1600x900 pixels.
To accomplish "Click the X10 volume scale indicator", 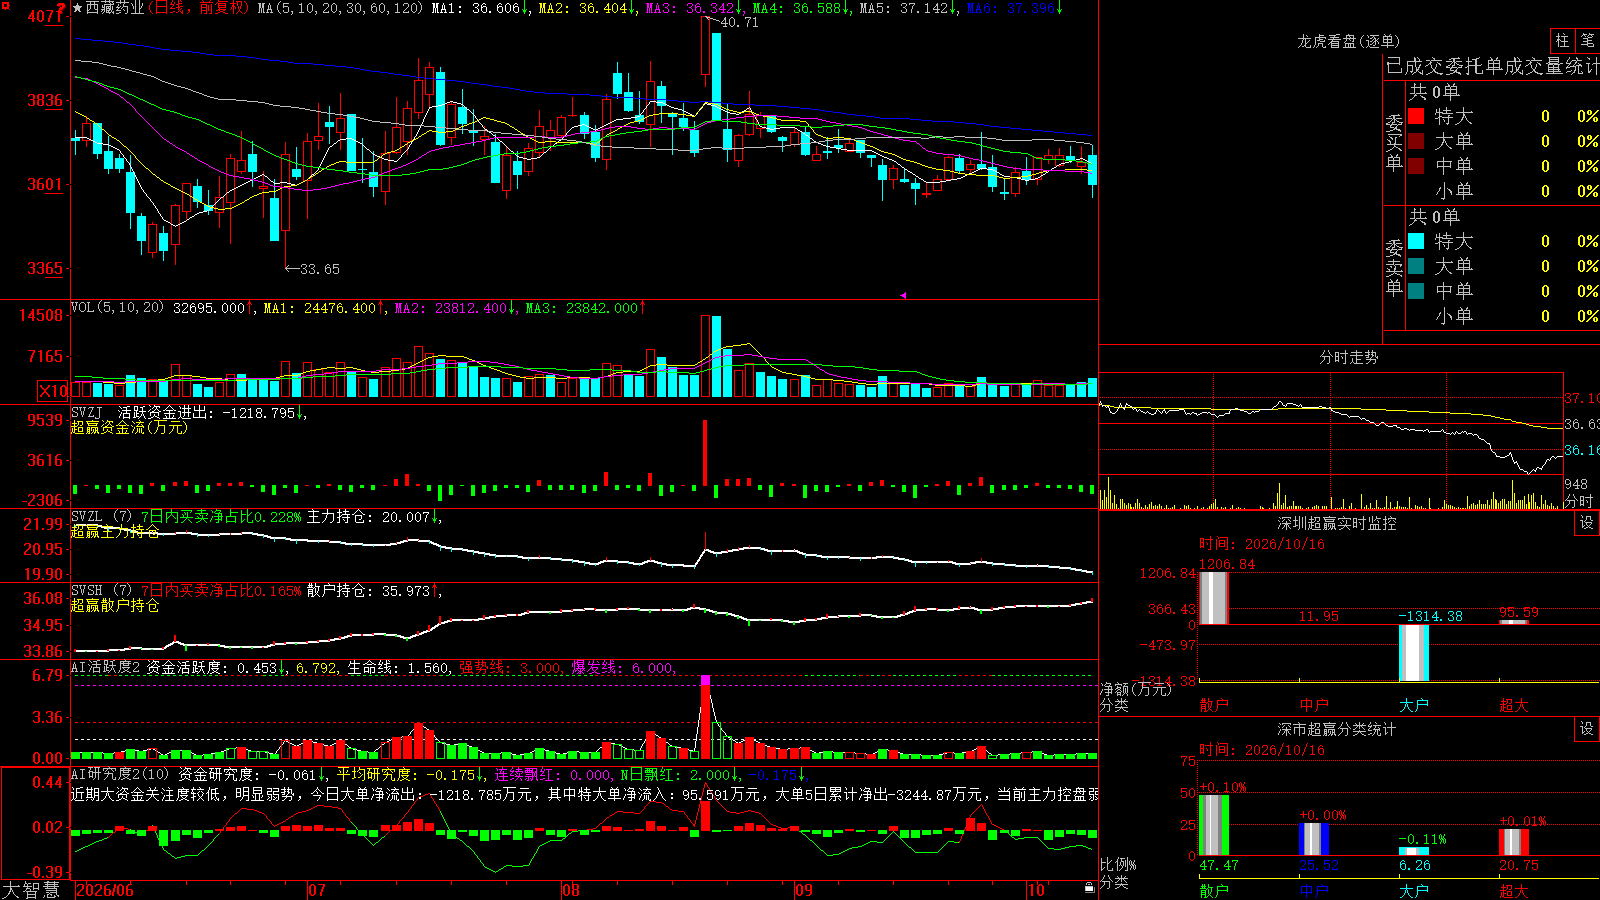I will pyautogui.click(x=54, y=391).
